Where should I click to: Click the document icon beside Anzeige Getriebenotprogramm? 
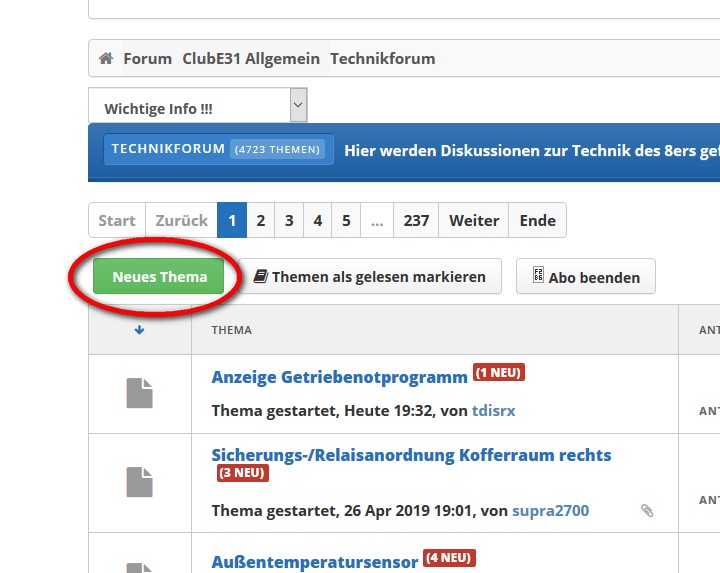click(x=140, y=393)
